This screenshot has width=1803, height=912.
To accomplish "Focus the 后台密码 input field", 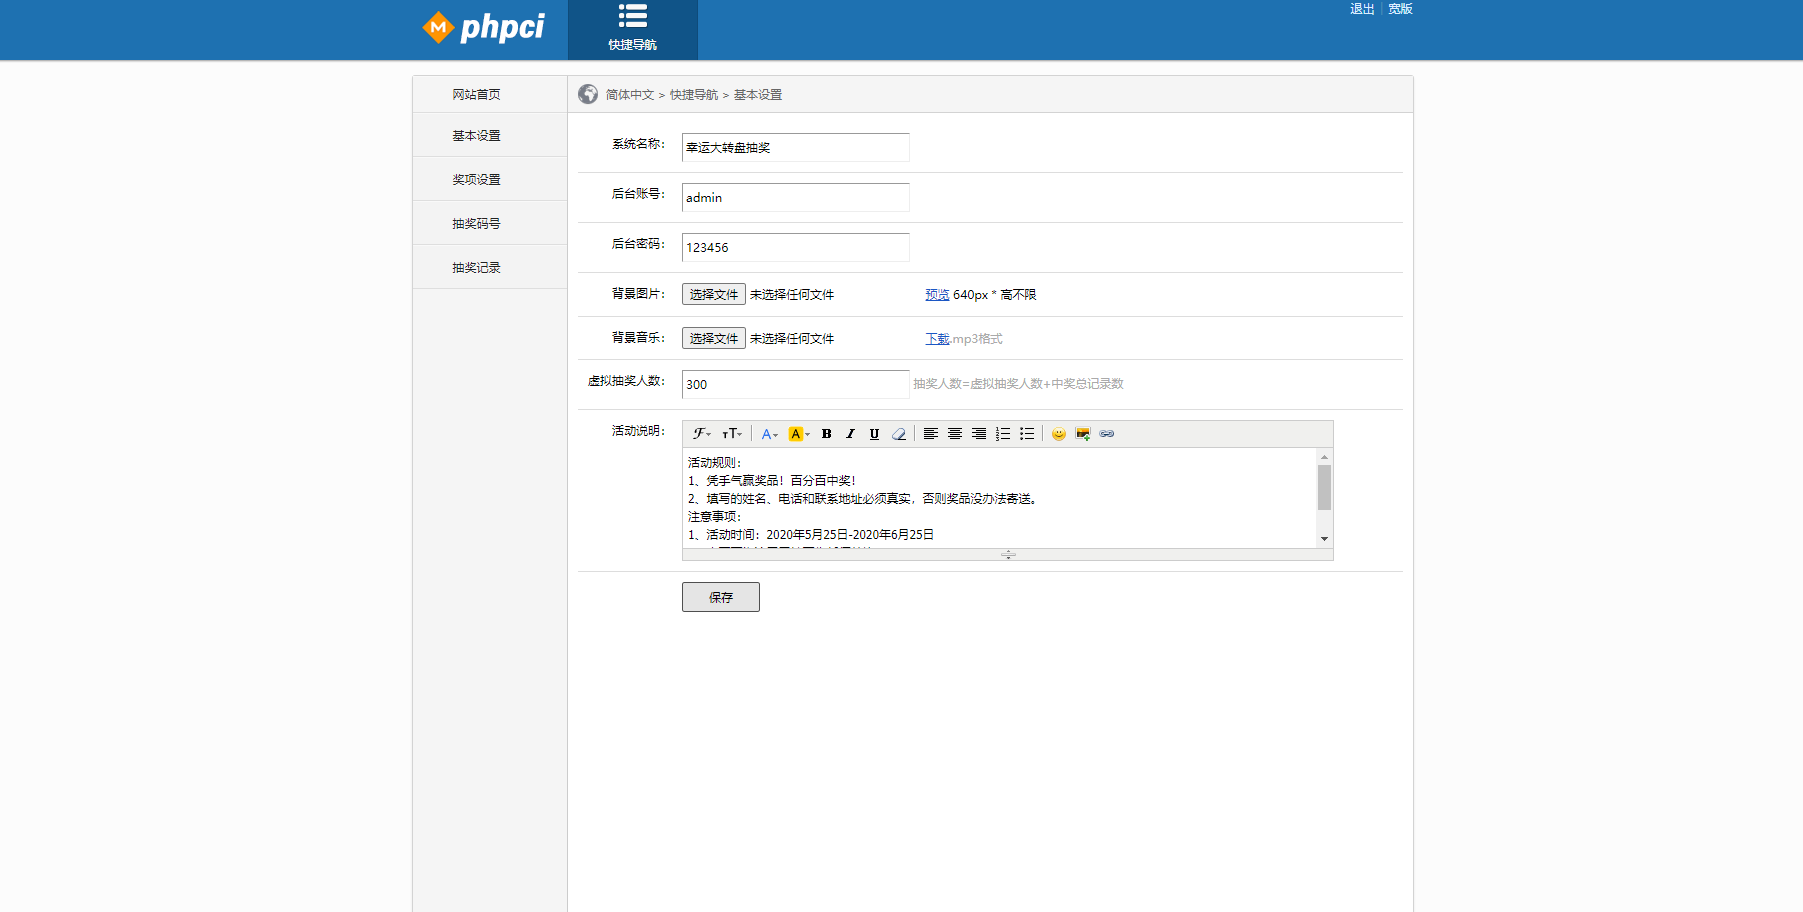I will tap(796, 247).
